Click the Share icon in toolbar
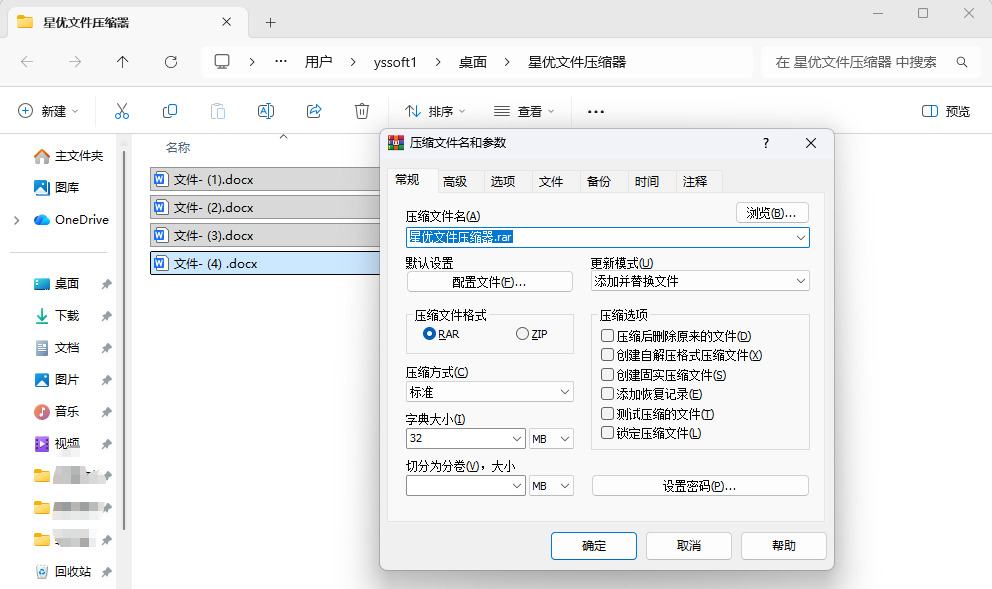Image resolution: width=992 pixels, height=589 pixels. point(314,111)
